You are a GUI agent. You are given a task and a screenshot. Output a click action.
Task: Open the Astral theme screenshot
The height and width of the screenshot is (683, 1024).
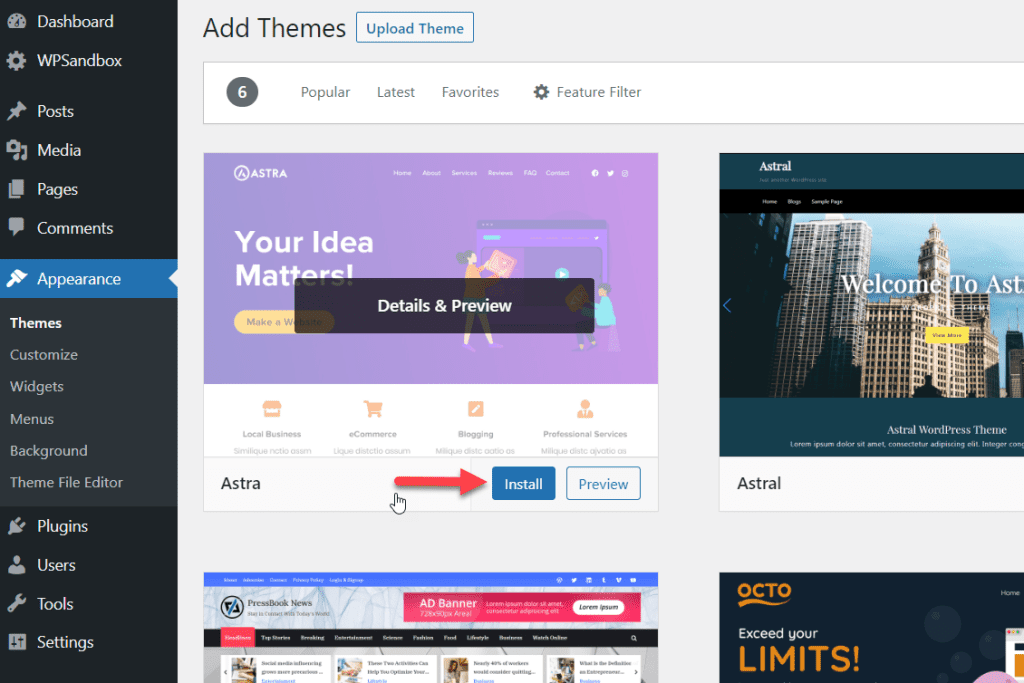click(872, 305)
